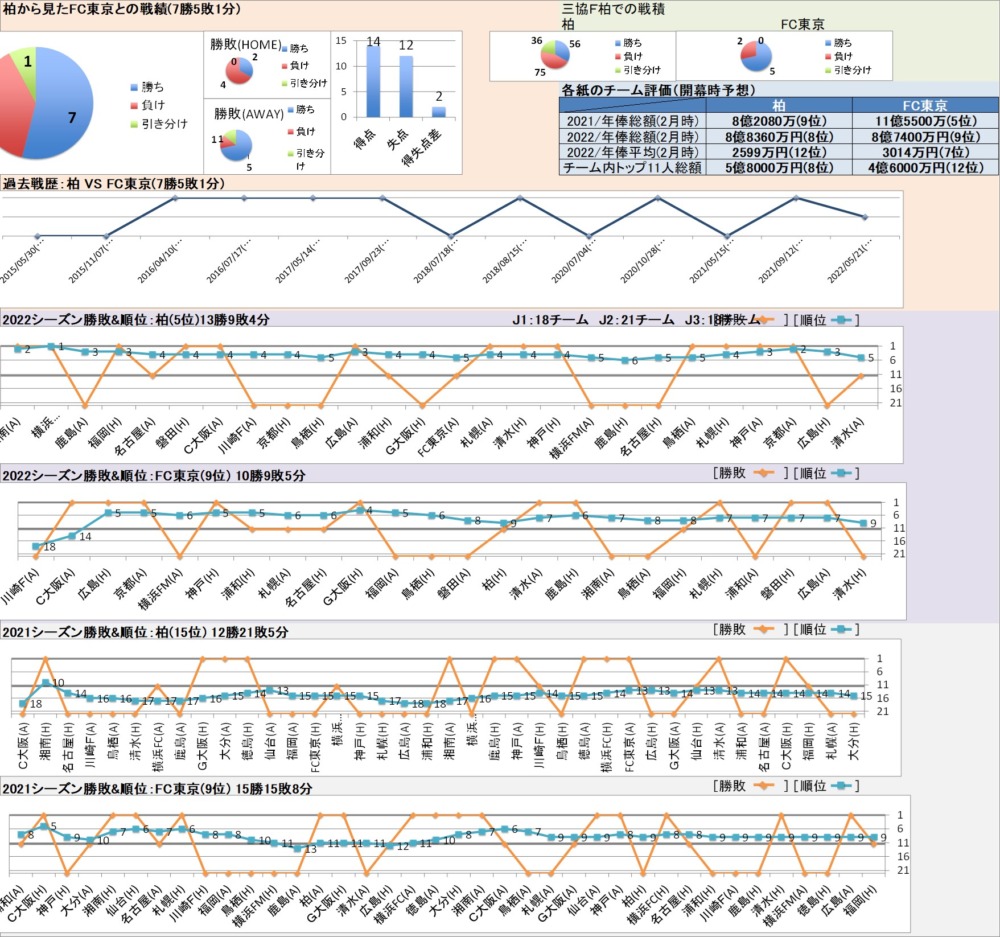The image size is (1000, 937).
Task: Click the 勝敗(AWAY) small pie chart
Action: pyautogui.click(x=237, y=144)
